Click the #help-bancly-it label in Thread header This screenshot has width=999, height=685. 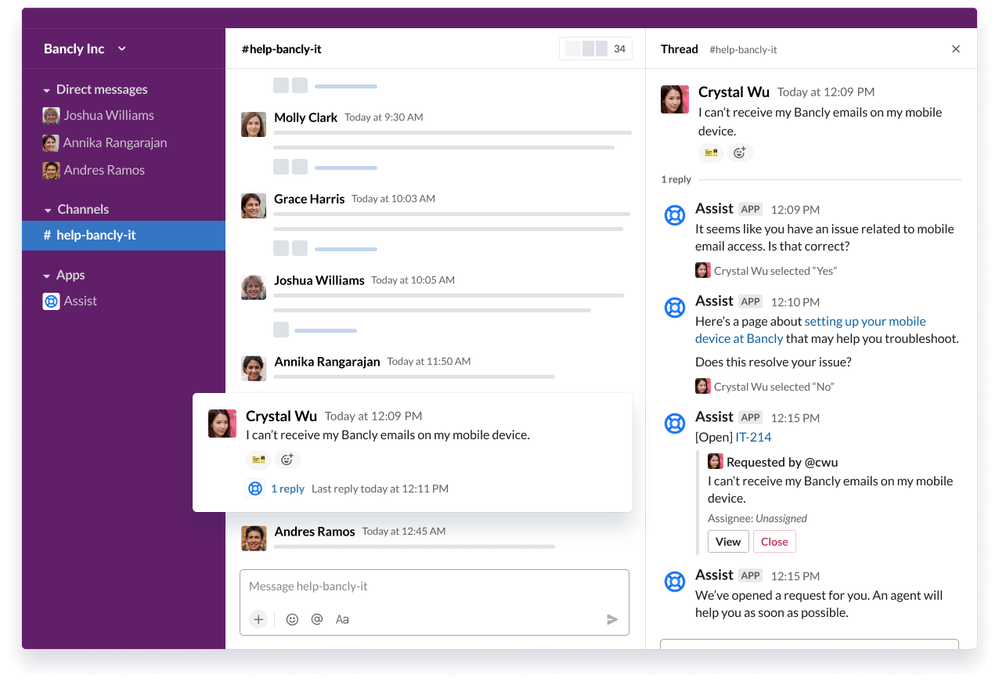pos(743,50)
